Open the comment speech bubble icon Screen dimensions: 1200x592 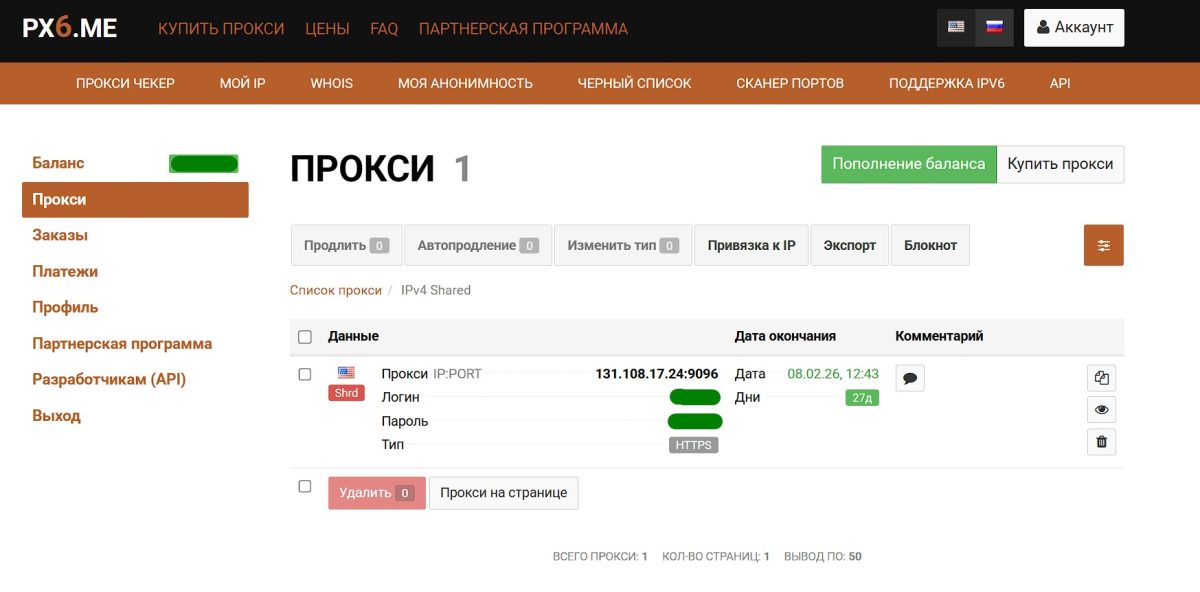909,378
